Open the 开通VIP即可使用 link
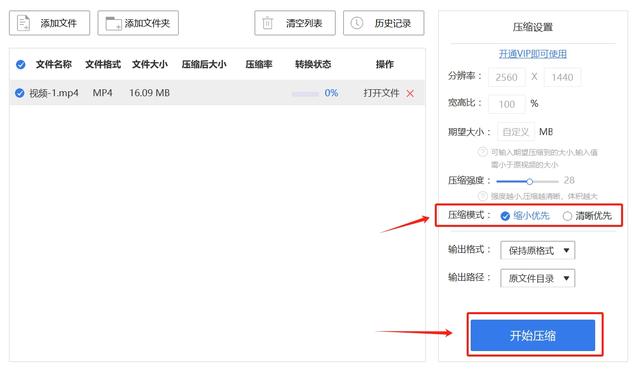The width and height of the screenshot is (640, 372). pyautogui.click(x=533, y=54)
